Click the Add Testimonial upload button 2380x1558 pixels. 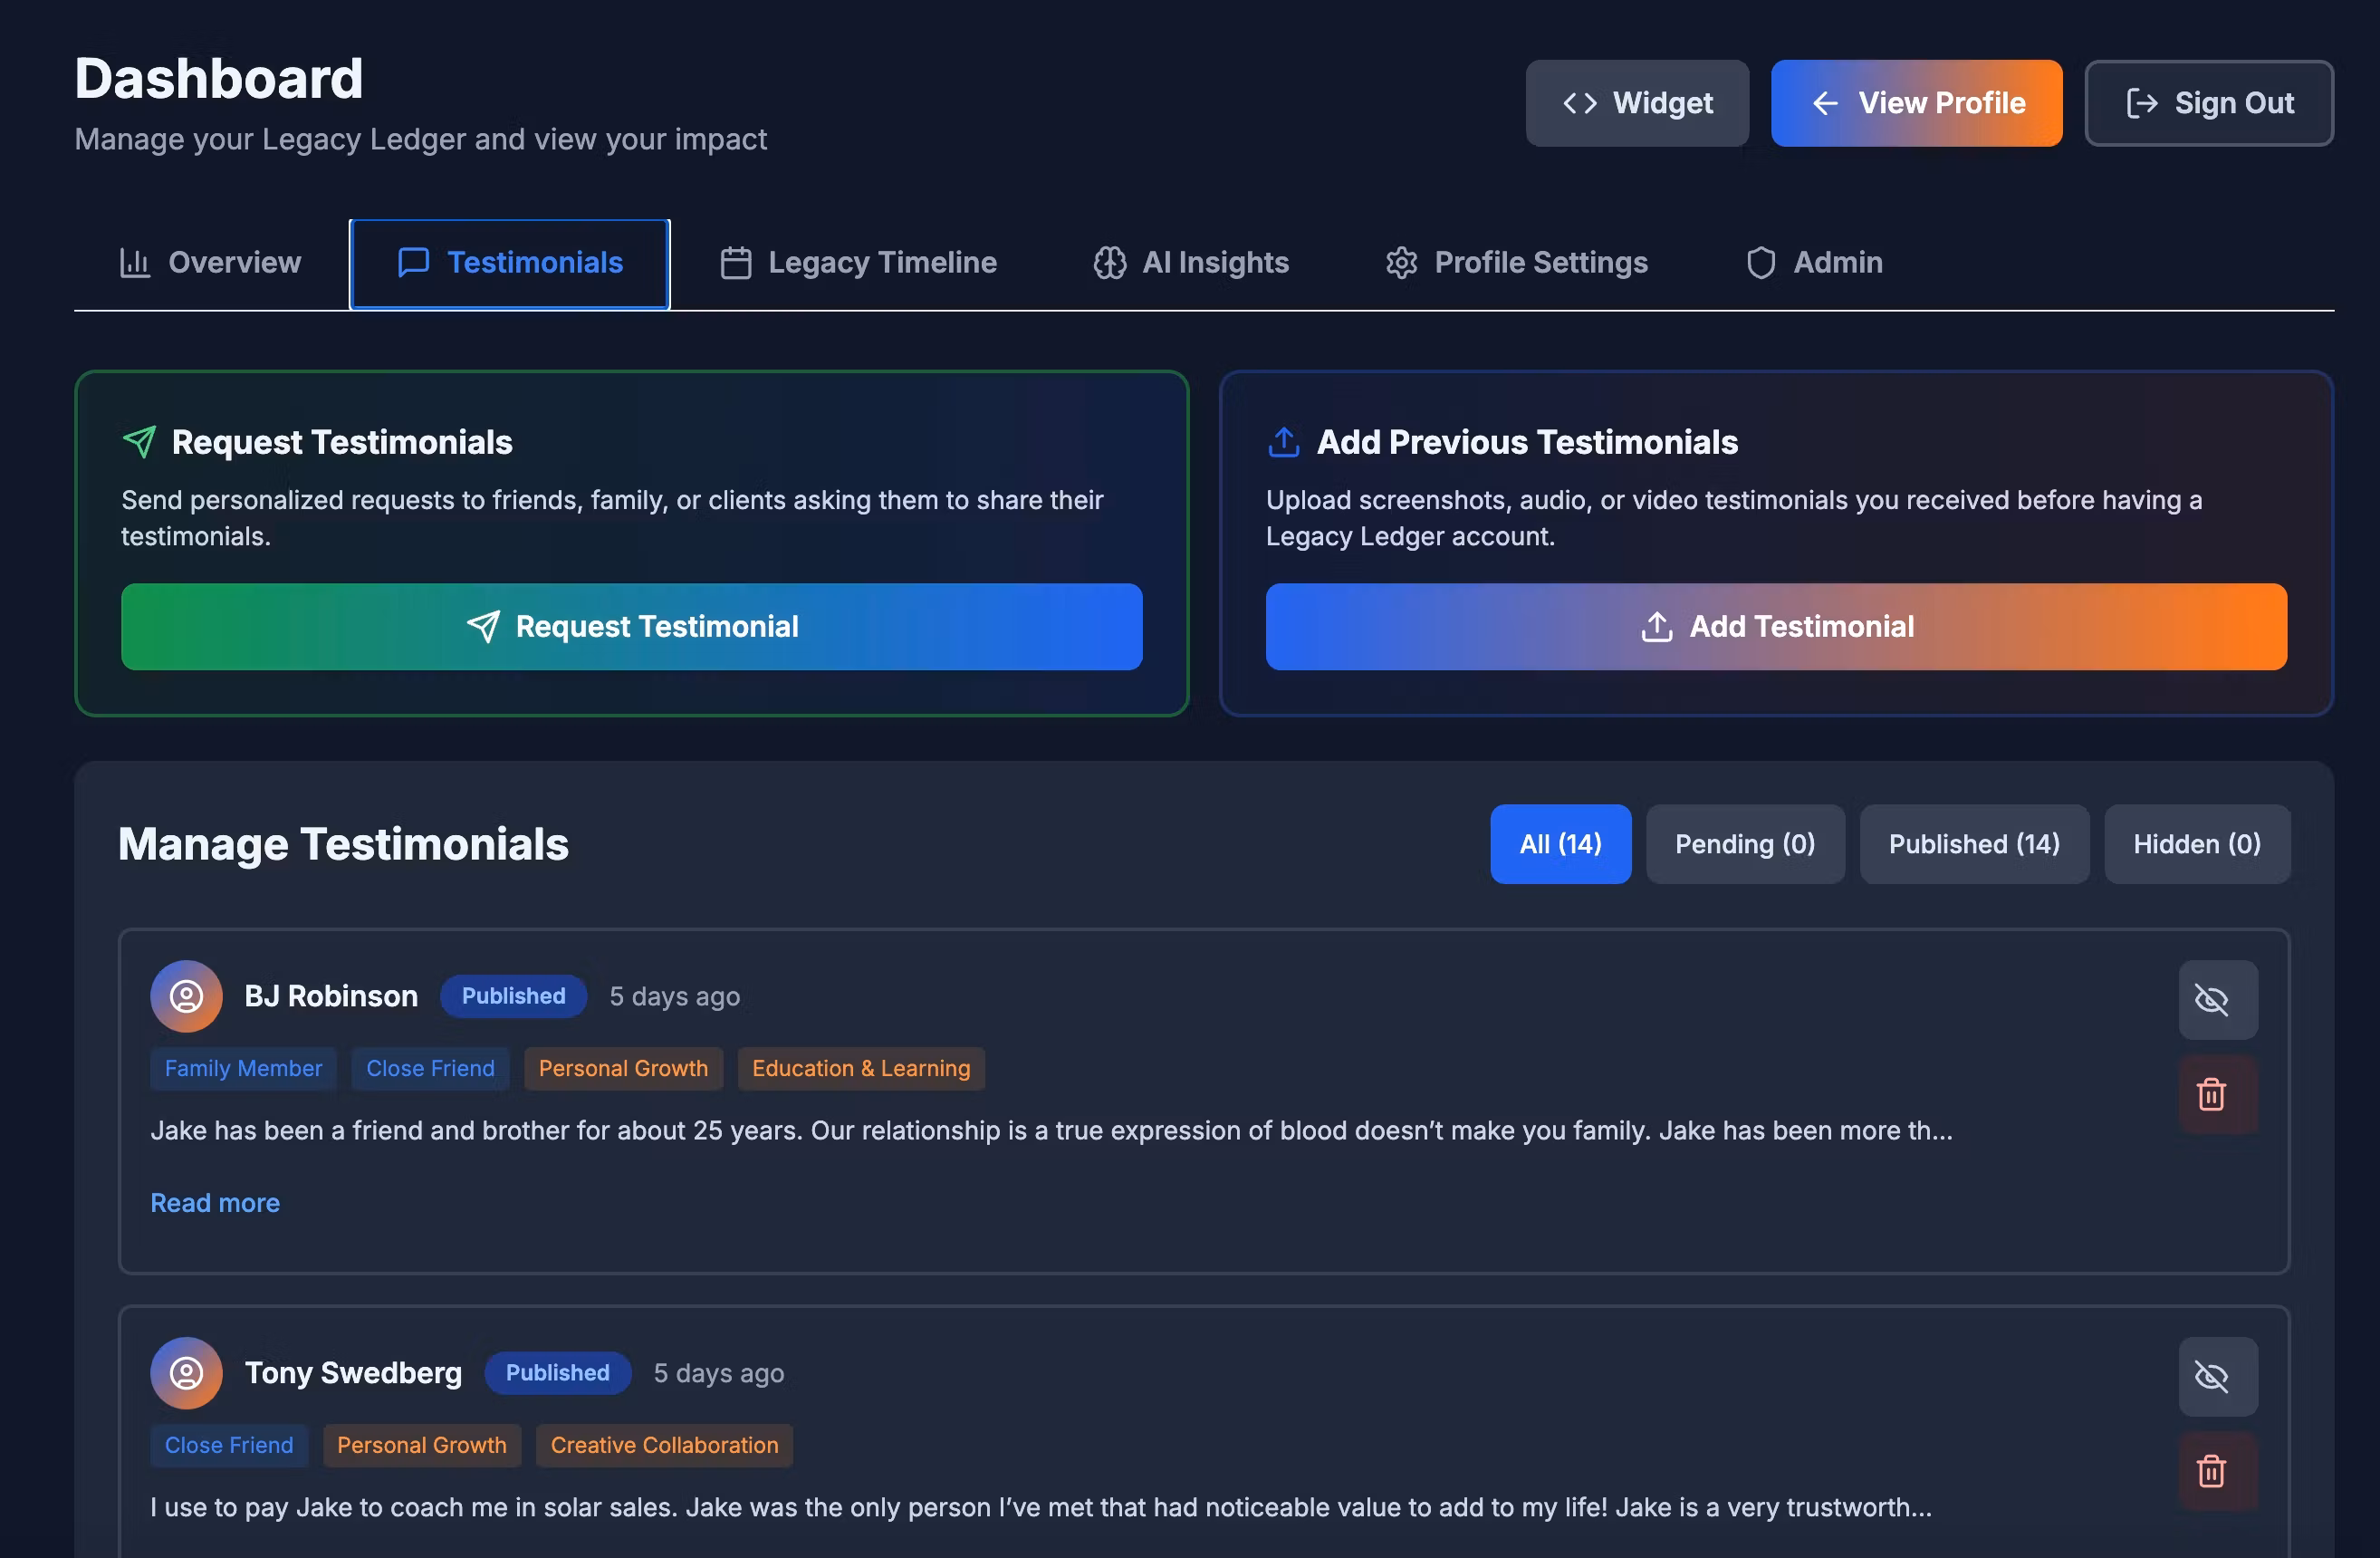(1775, 627)
